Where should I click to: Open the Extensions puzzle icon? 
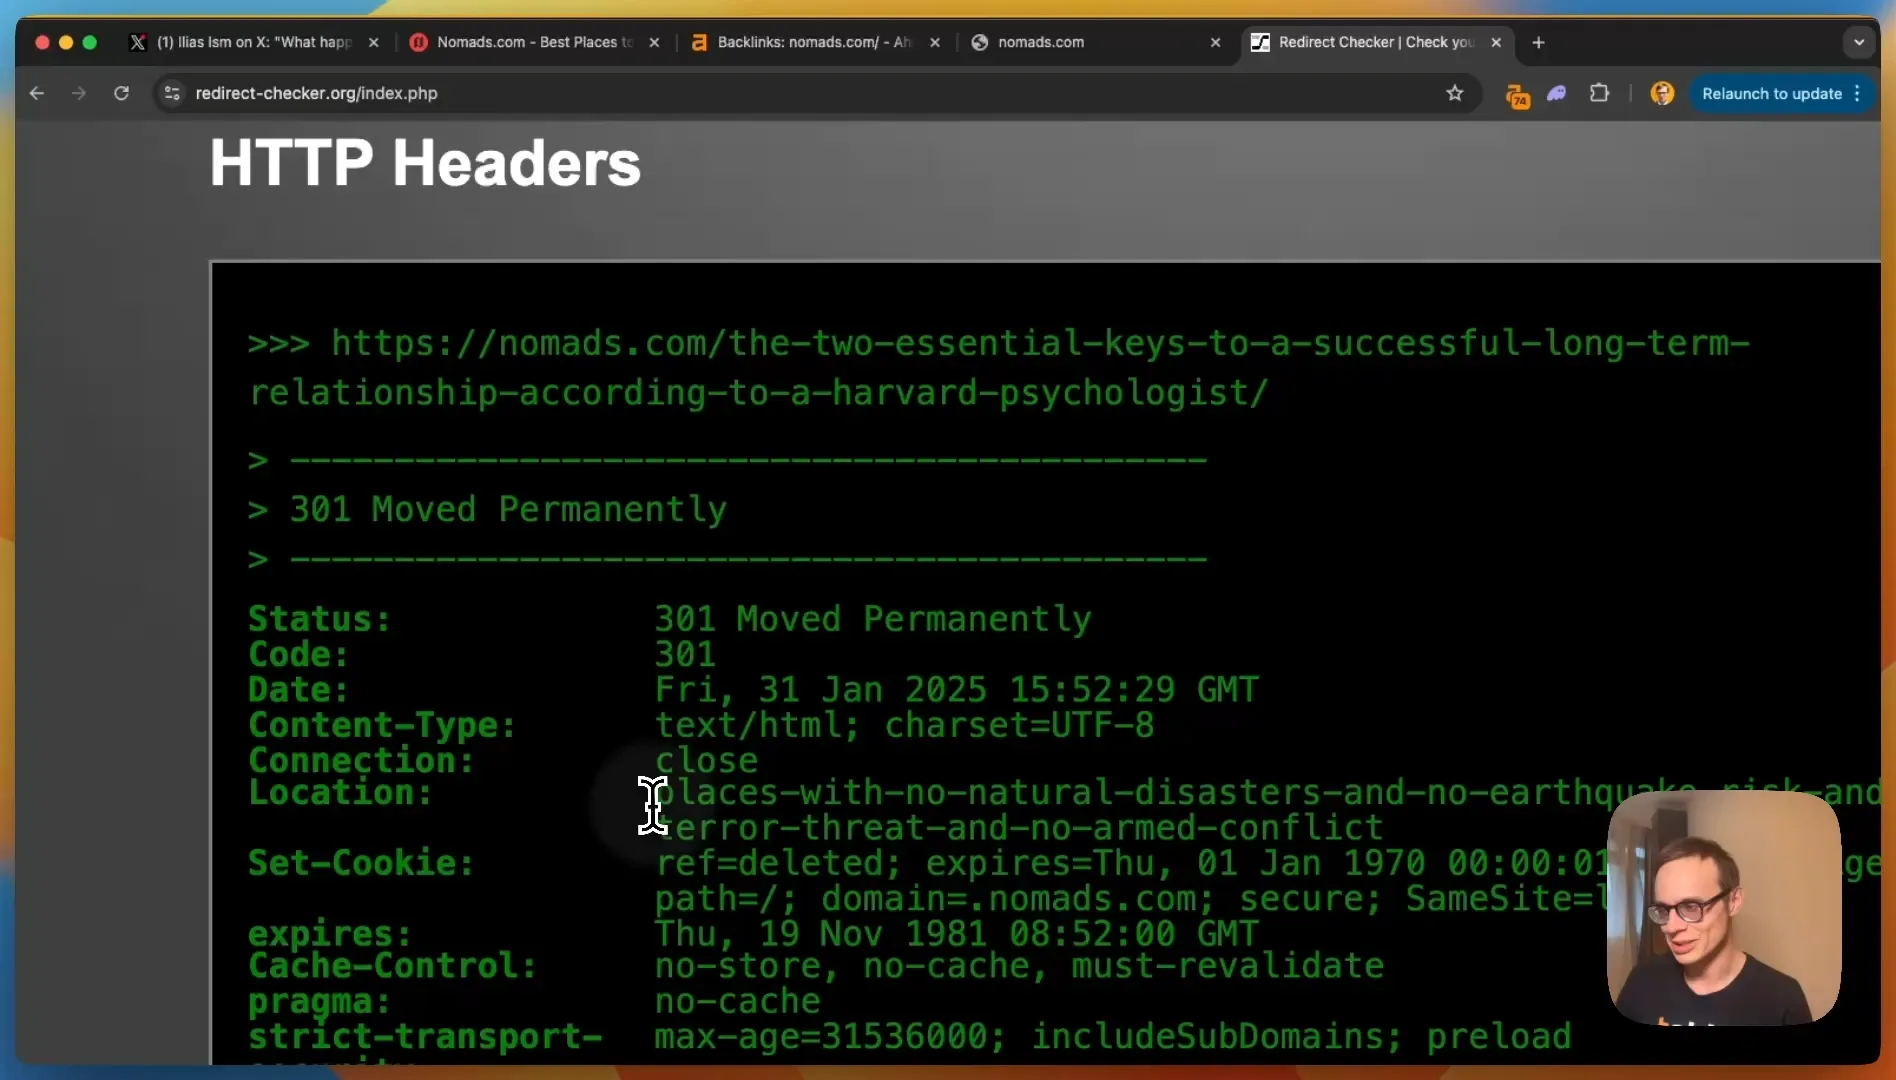point(1599,93)
